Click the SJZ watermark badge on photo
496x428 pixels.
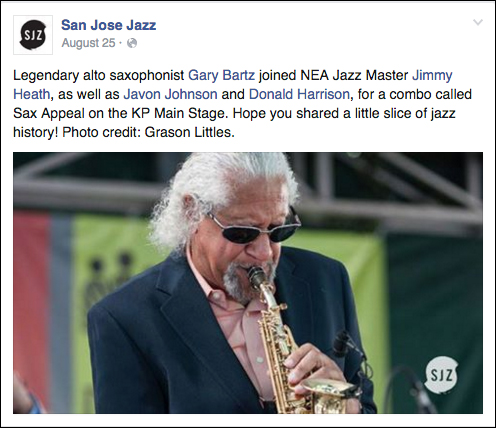(x=442, y=375)
